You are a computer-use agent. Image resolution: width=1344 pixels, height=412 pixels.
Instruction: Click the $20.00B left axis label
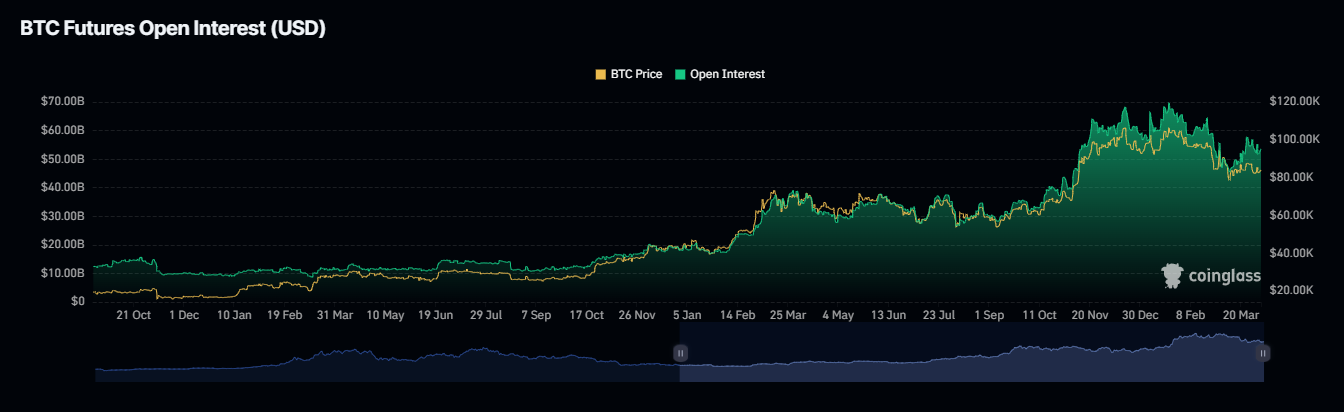62,244
